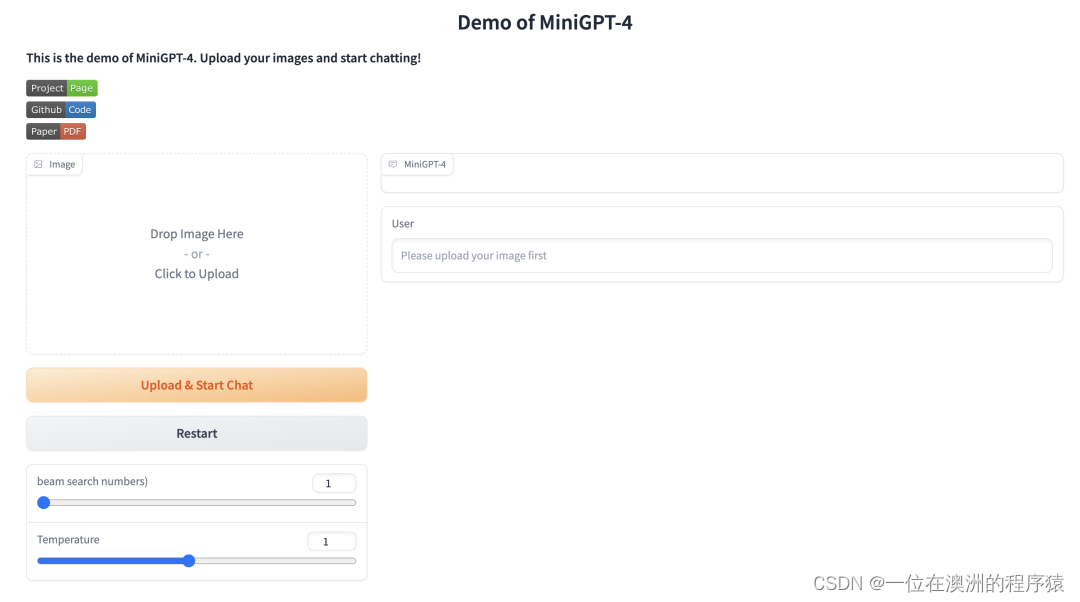
Task: Click the MiniGPT-4 chatbot output panel
Action: tap(722, 173)
